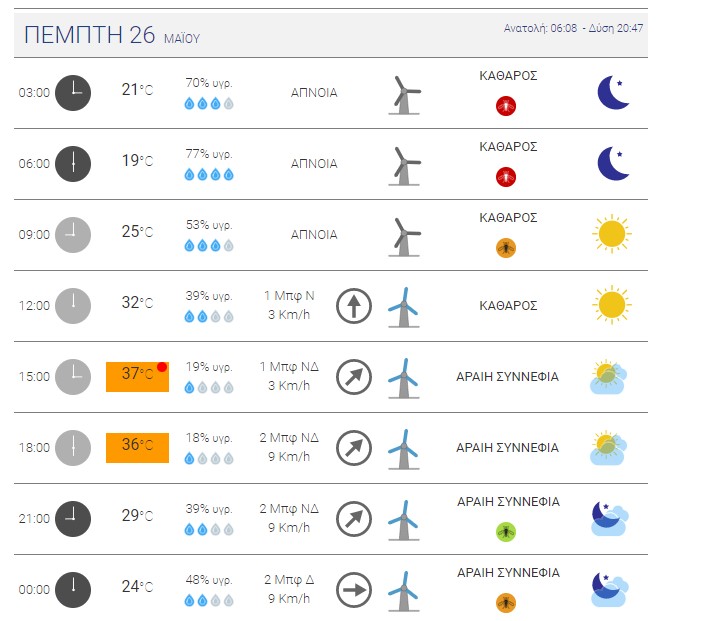Click the sunrise and sunset times text
The height and width of the screenshot is (621, 706).
click(573, 28)
